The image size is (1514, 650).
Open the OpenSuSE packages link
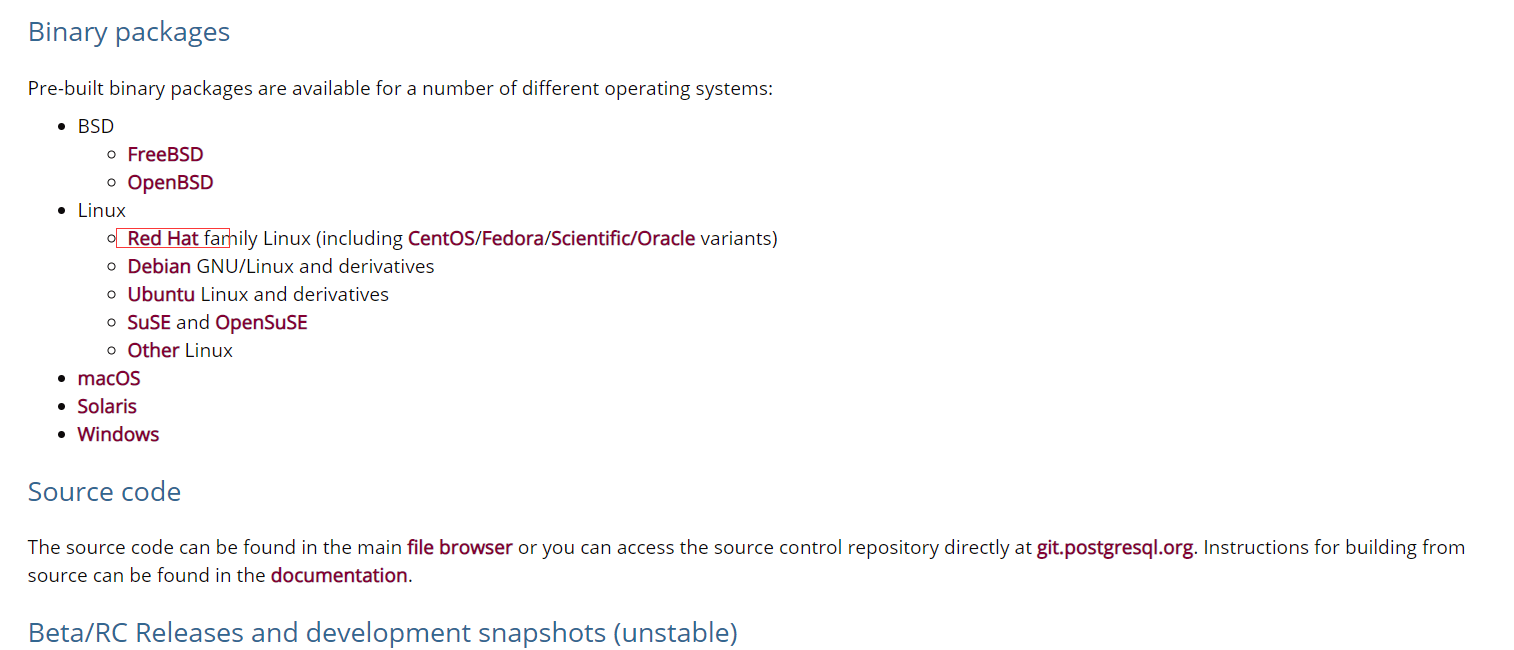261,322
